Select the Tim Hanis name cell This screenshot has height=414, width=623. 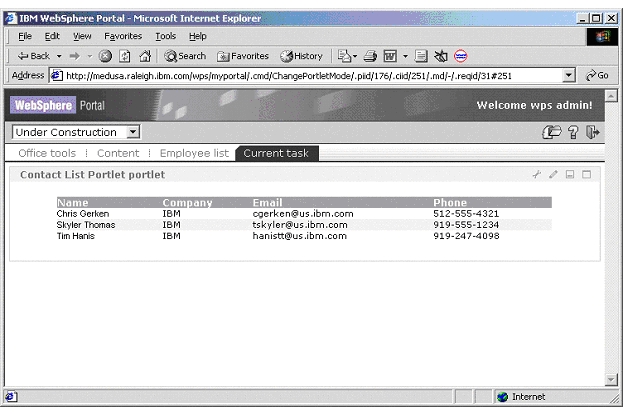click(75, 236)
